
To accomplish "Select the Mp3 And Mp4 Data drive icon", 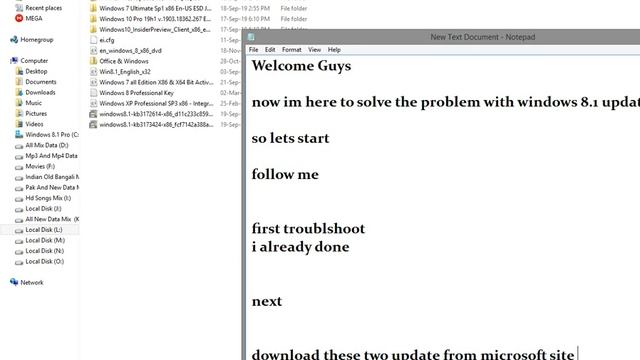I will 19,156.
